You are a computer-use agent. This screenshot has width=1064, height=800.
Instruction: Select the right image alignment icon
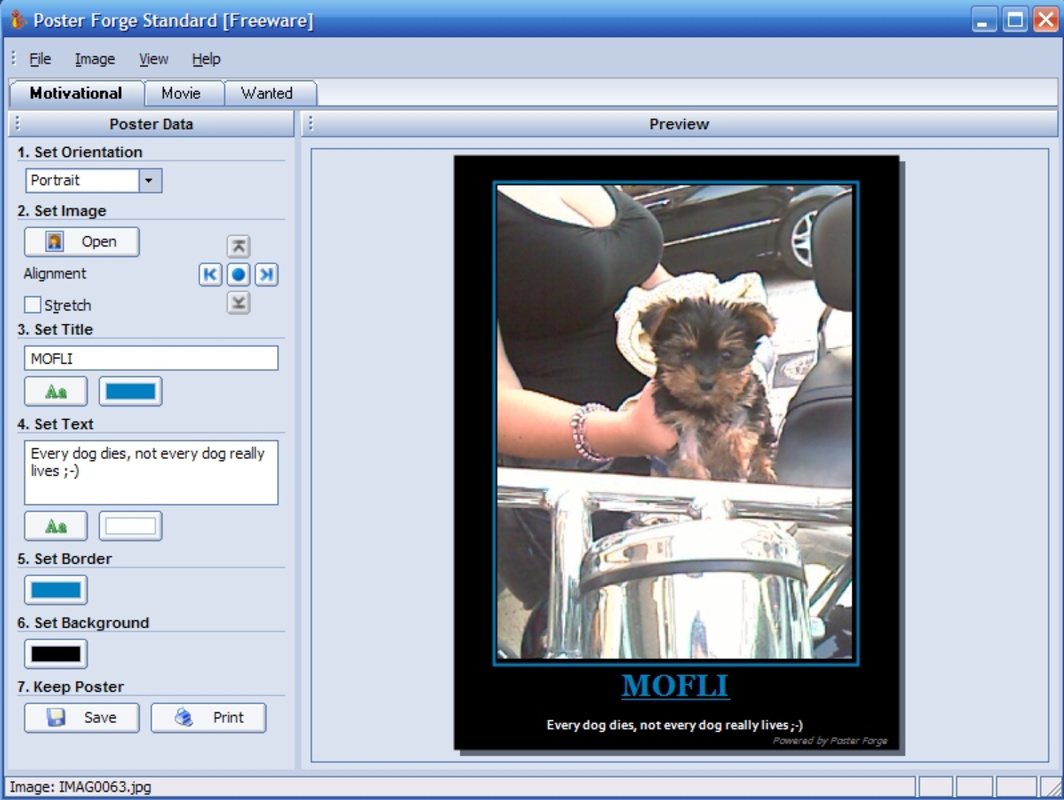[264, 273]
